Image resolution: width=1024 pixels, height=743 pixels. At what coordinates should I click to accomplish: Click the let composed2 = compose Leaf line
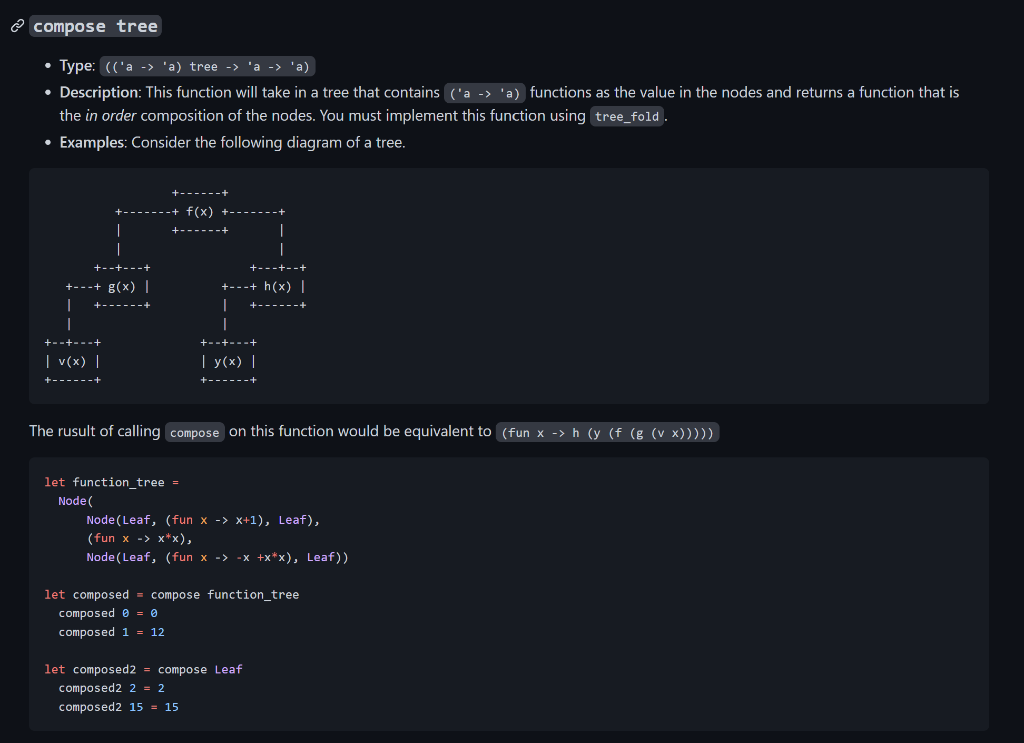point(145,669)
